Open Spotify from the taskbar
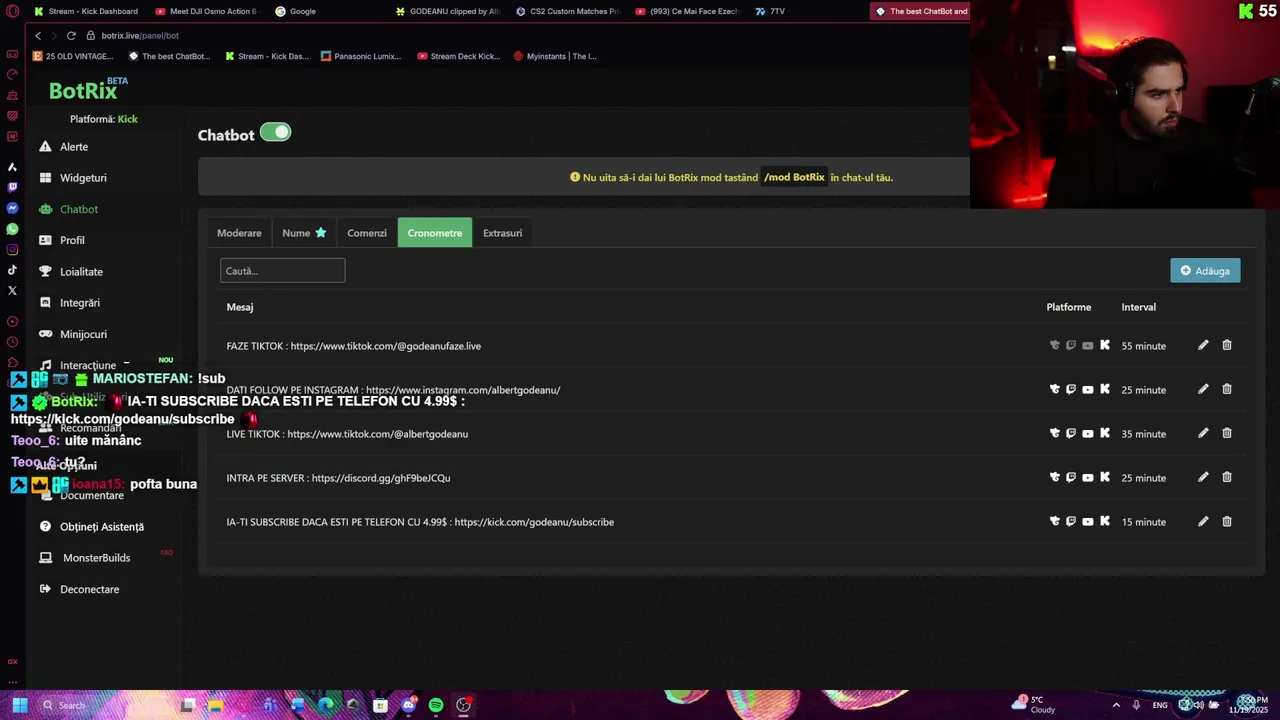The height and width of the screenshot is (720, 1280). point(436,705)
